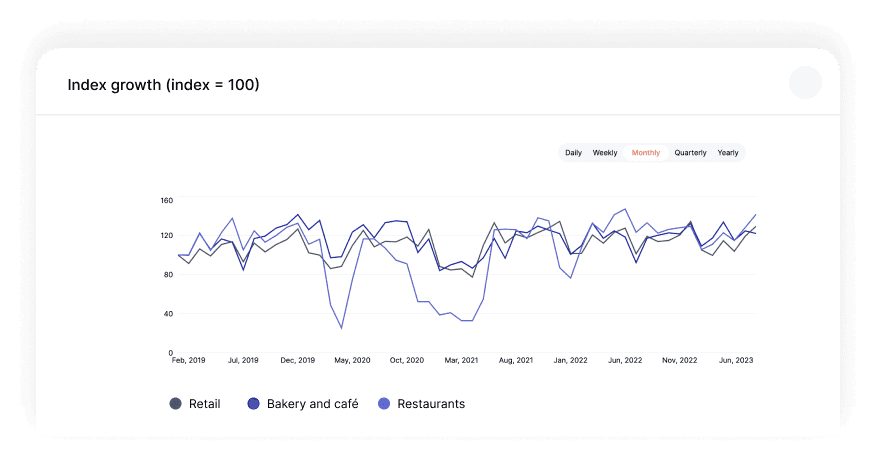876x461 pixels.
Task: Click the Feb, 2019 axis label
Action: point(188,360)
